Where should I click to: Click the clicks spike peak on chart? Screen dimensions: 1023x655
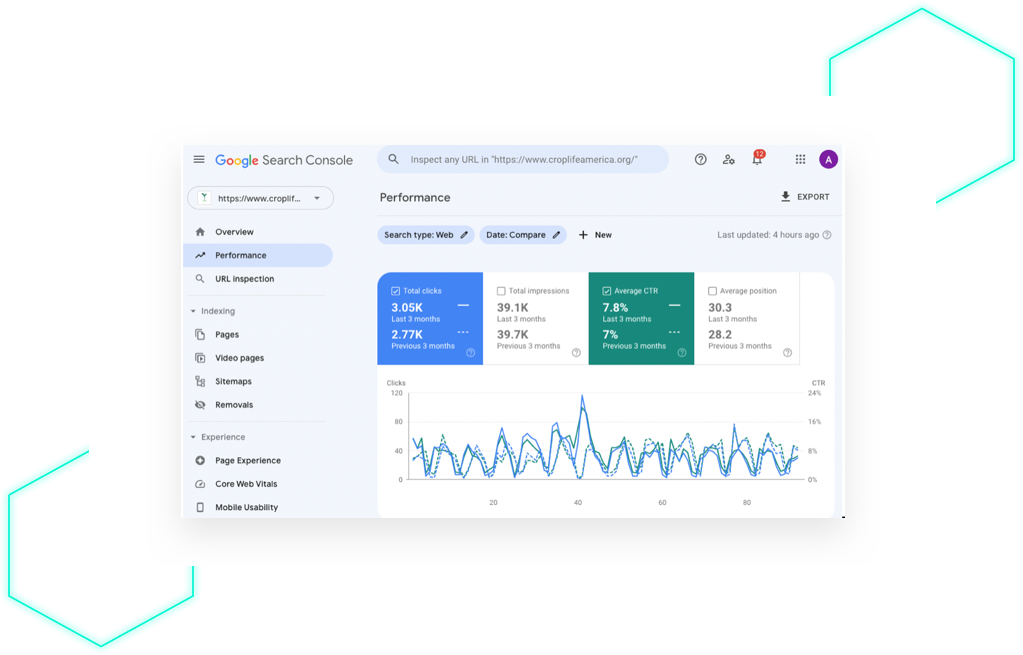(x=582, y=396)
